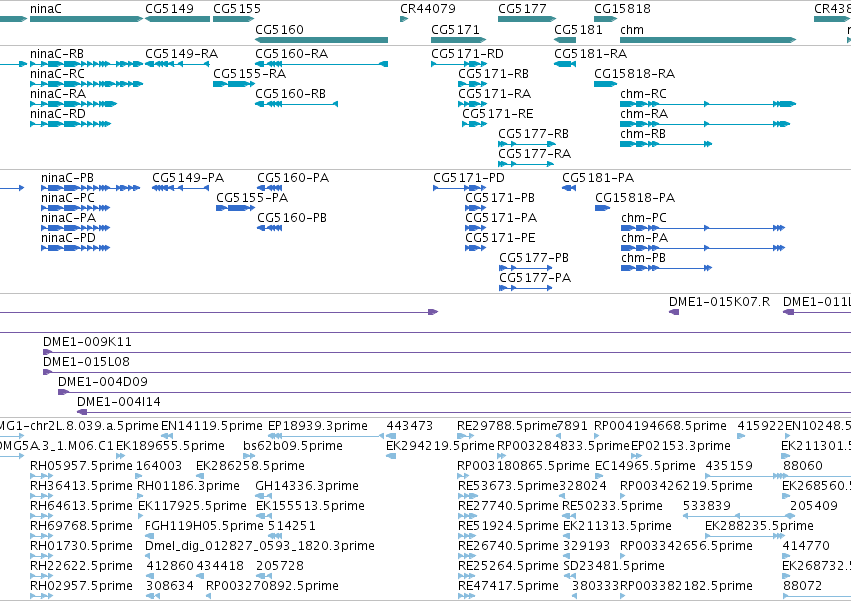Image resolution: width=851 pixels, height=601 pixels.
Task: Click the chm-PB protein feature
Action: (x=666, y=268)
